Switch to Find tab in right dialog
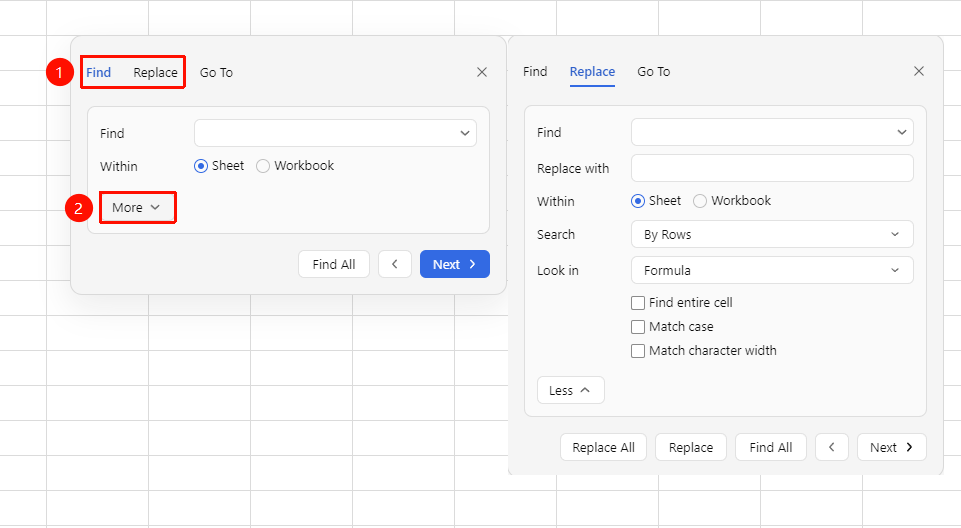Image resolution: width=961 pixels, height=528 pixels. (x=535, y=72)
